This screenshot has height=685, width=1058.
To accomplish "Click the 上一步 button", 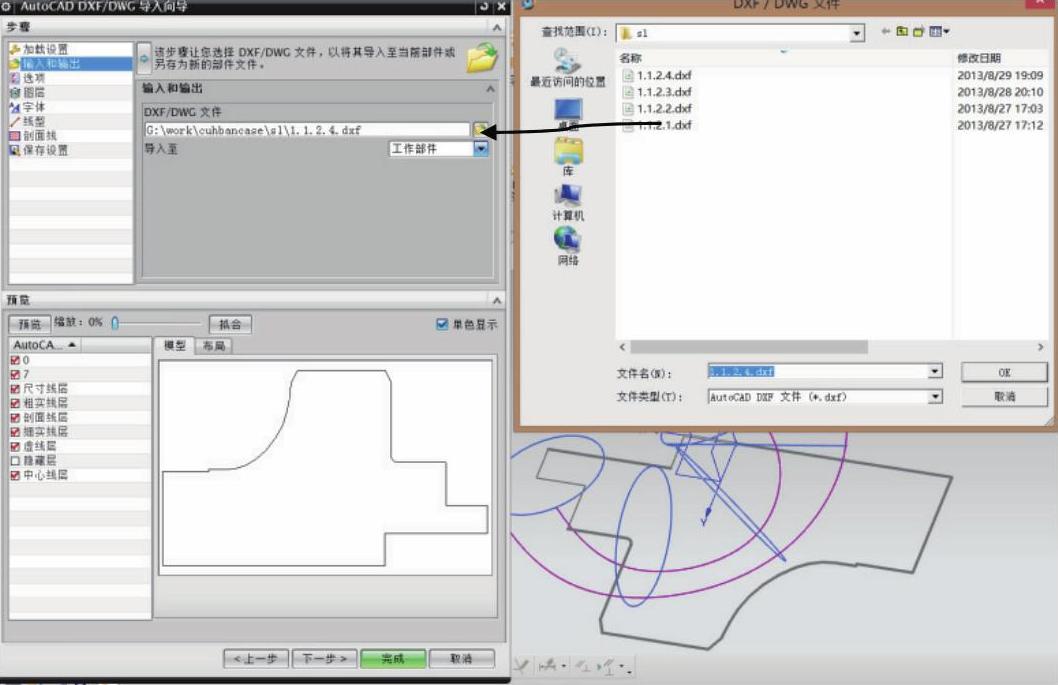I will pyautogui.click(x=256, y=658).
